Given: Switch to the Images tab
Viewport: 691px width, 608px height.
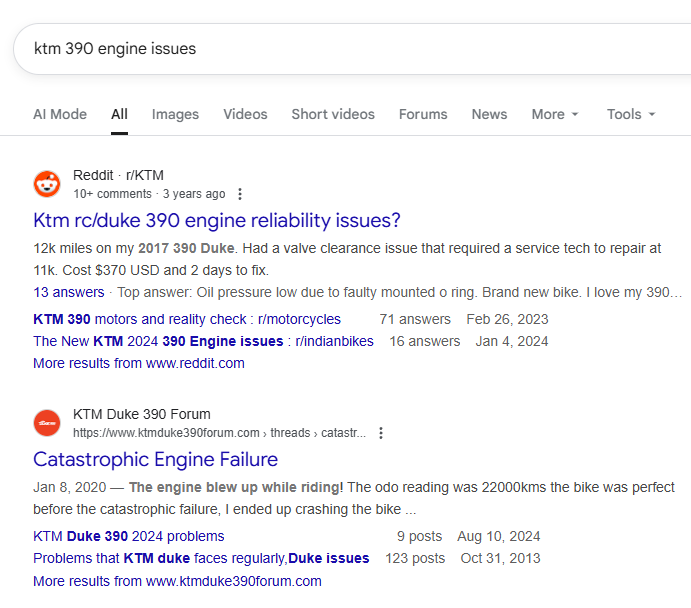Looking at the screenshot, I should [175, 114].
